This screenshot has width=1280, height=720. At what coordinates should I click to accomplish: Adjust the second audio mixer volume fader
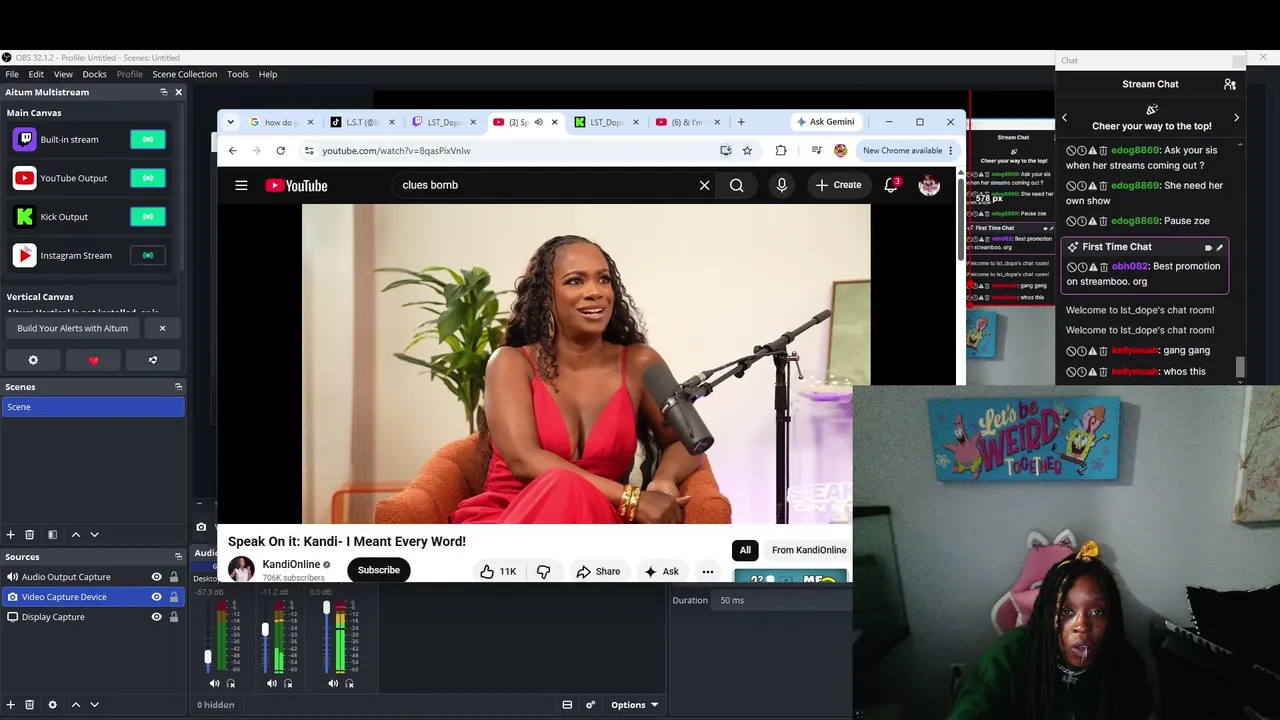click(265, 630)
